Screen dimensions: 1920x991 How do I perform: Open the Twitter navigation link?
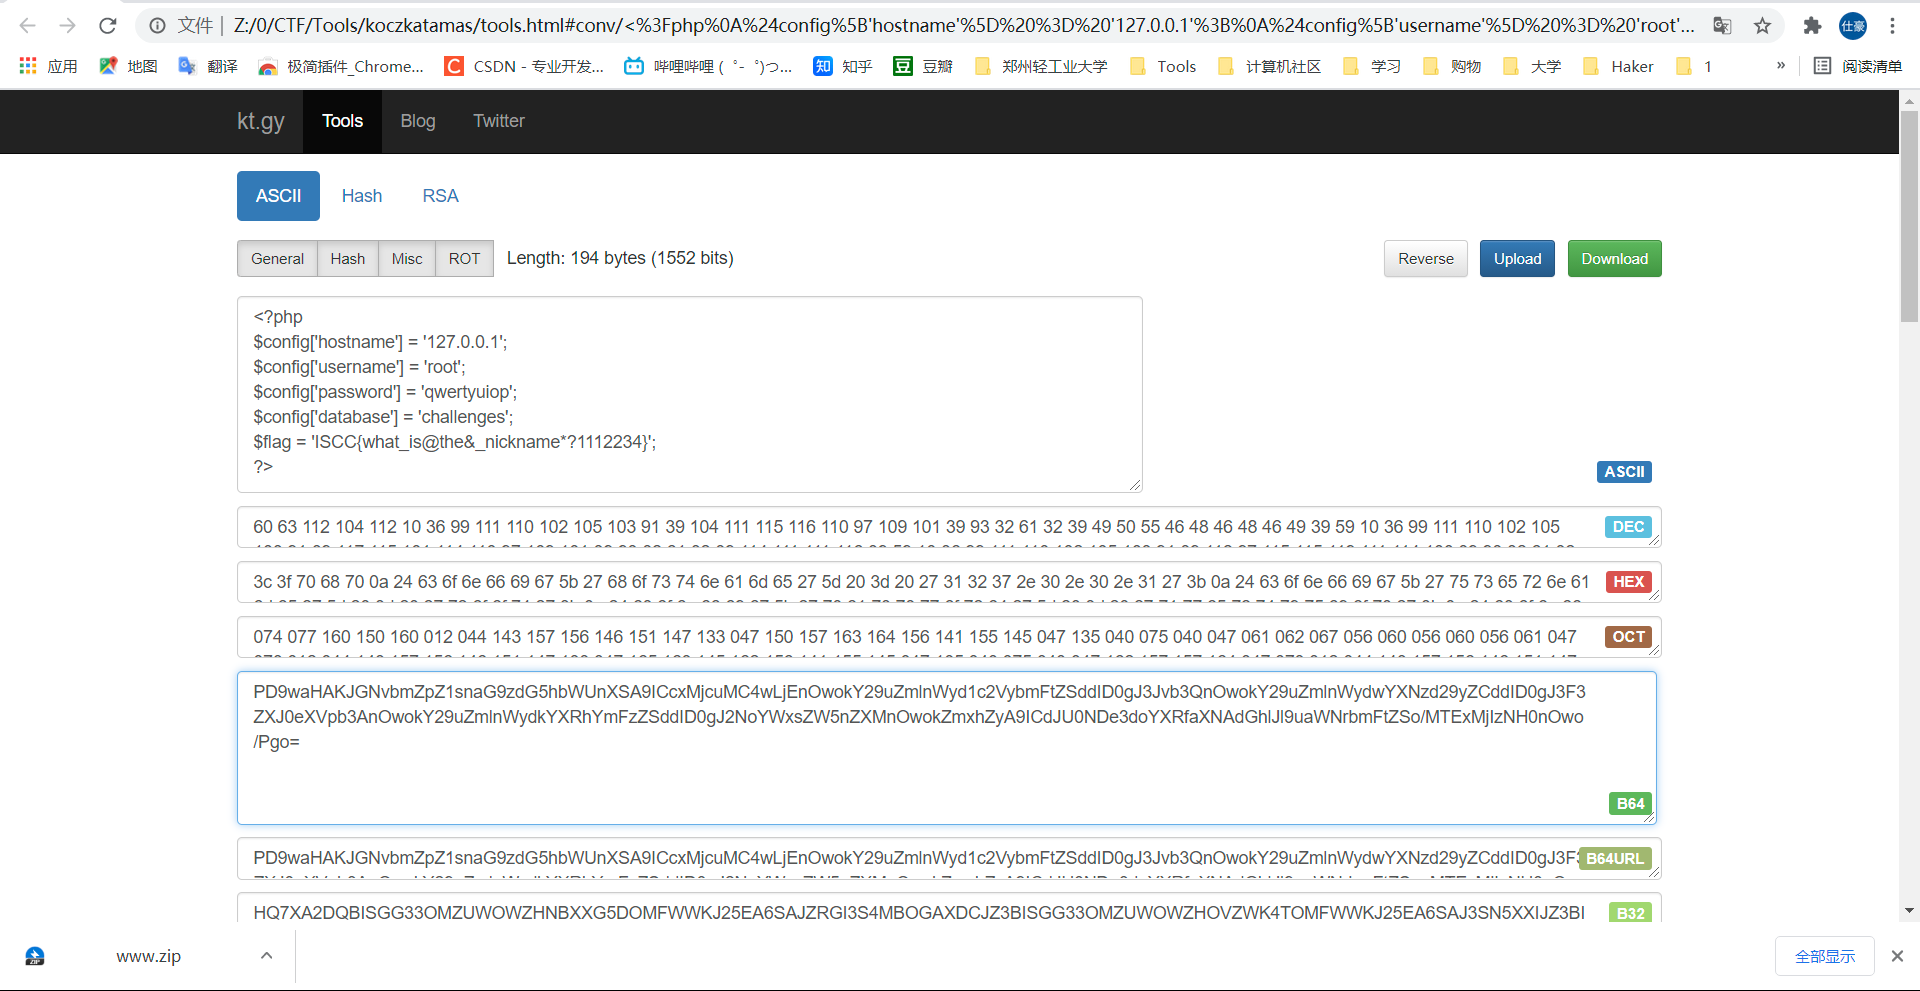coord(498,121)
